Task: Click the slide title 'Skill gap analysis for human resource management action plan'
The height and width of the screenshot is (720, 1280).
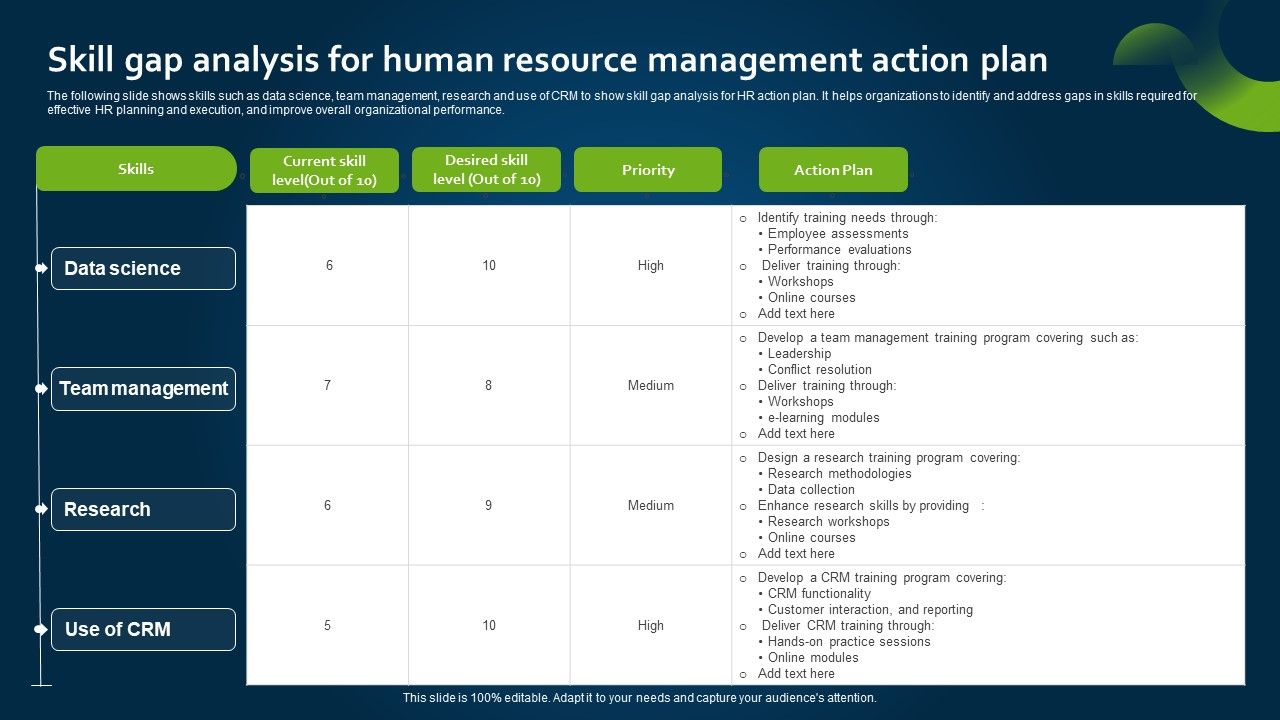Action: coord(548,60)
